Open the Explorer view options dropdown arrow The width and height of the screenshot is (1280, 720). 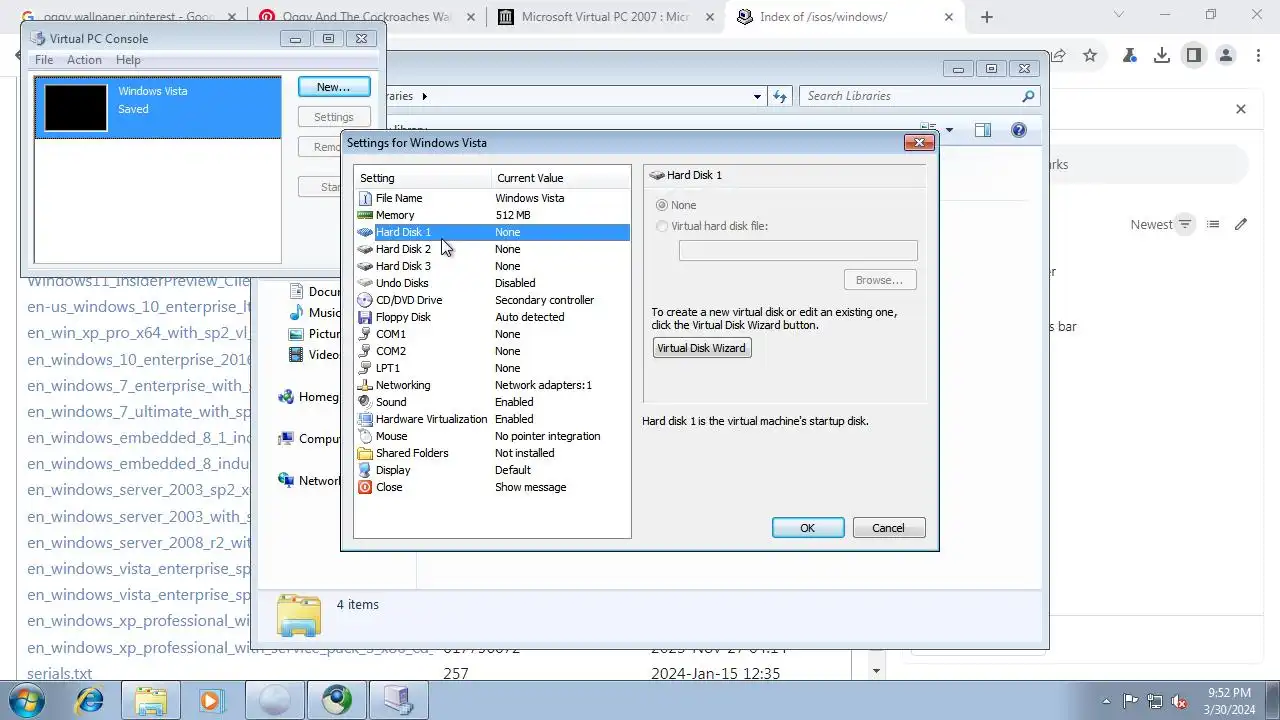click(949, 130)
